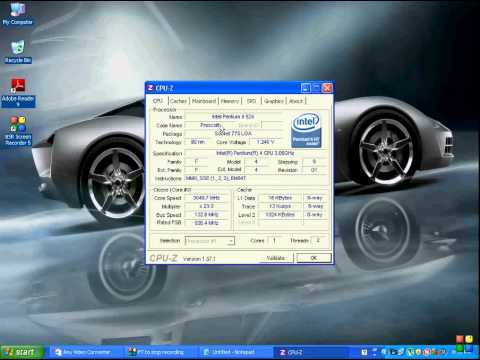Click the recording hotkey taskbar button

(x=159, y=352)
